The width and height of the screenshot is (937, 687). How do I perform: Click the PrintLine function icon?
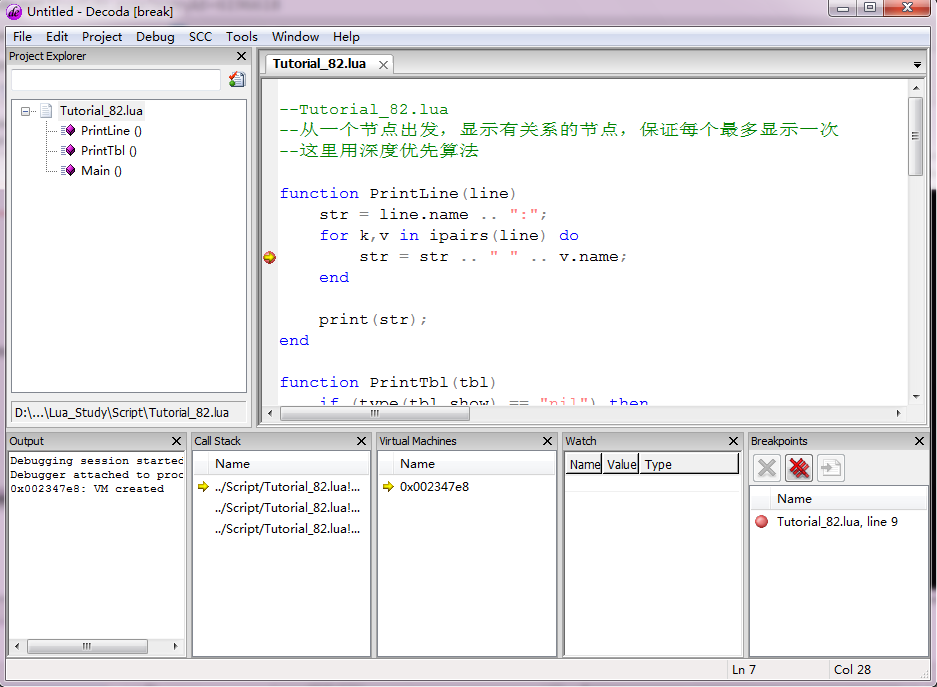tap(68, 131)
